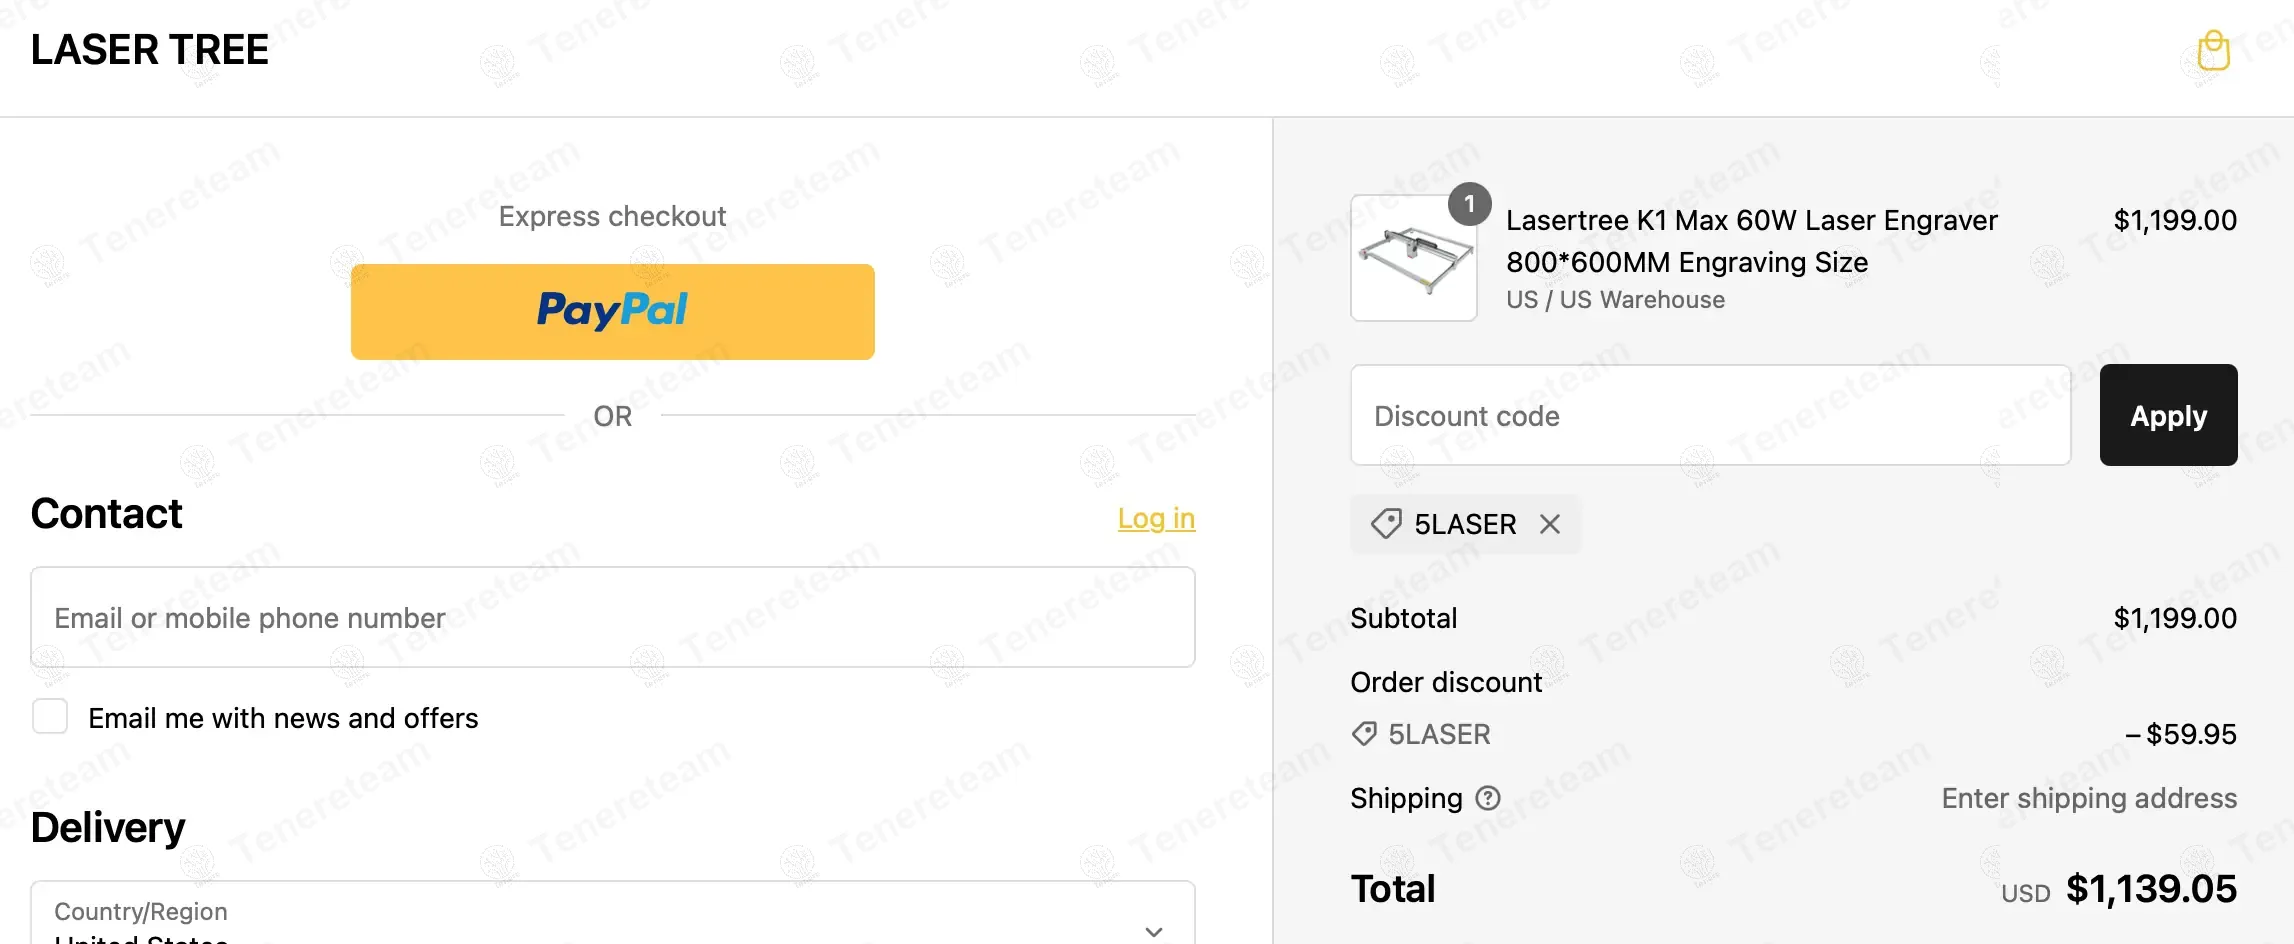
Task: Click the −$59.95 order discount amount
Action: coord(2180,734)
